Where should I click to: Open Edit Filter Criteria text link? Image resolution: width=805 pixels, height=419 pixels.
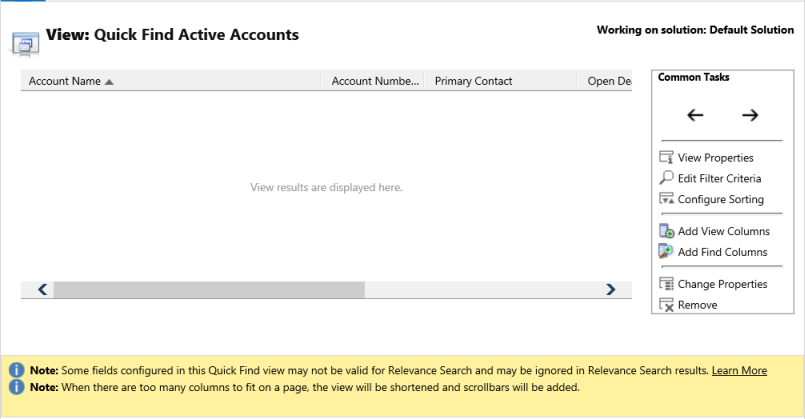pyautogui.click(x=719, y=178)
